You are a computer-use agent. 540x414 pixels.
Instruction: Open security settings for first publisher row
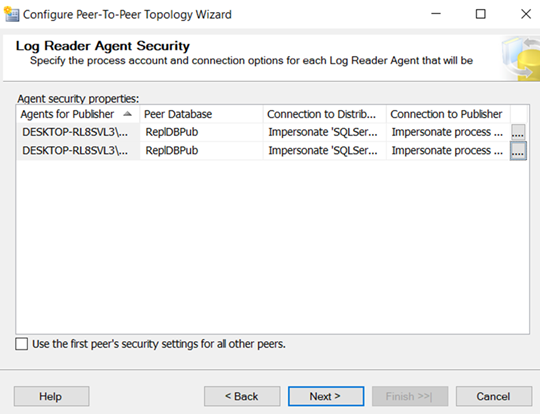[518, 132]
